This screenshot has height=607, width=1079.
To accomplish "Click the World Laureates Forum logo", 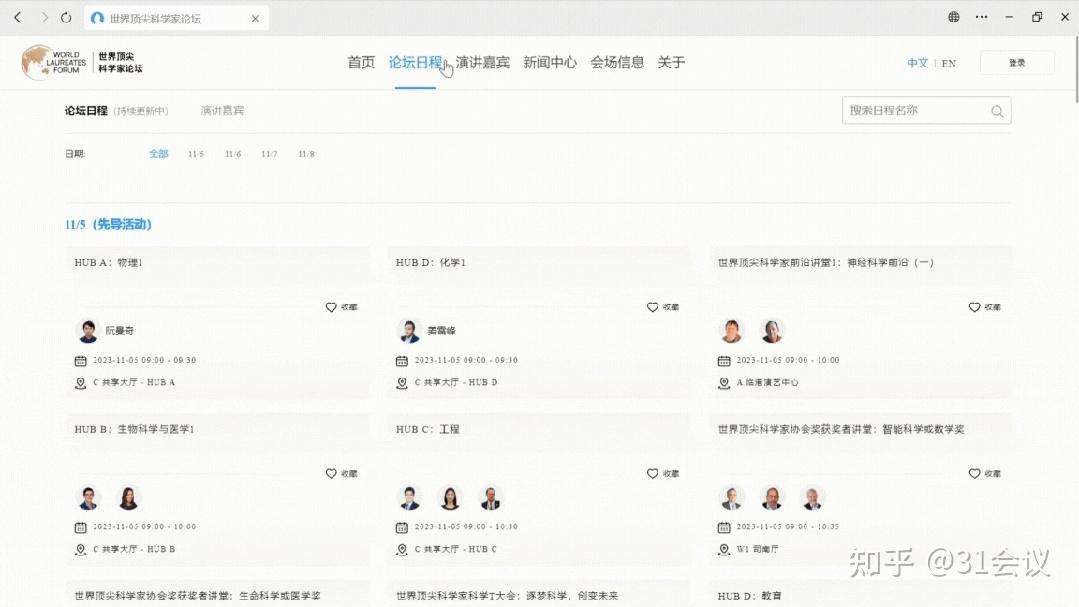I will click(x=82, y=63).
